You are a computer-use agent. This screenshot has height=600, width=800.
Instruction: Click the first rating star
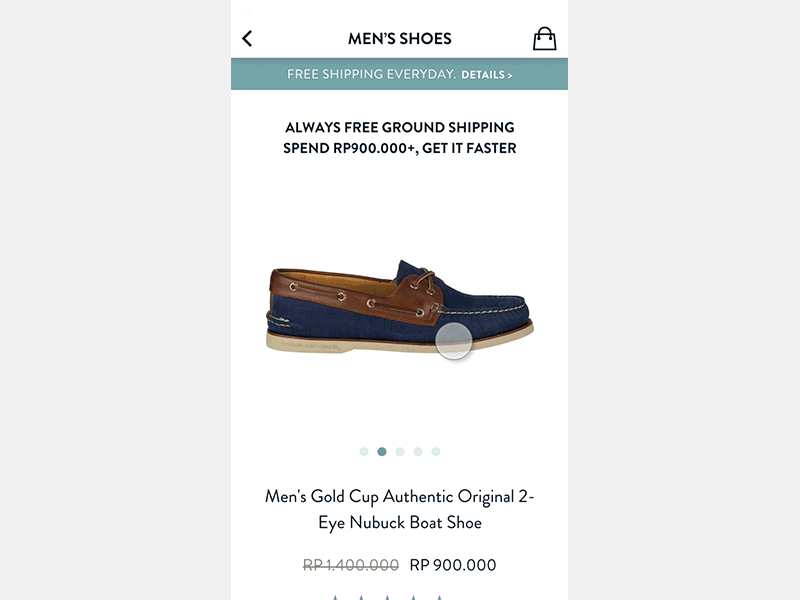[x=336, y=597]
